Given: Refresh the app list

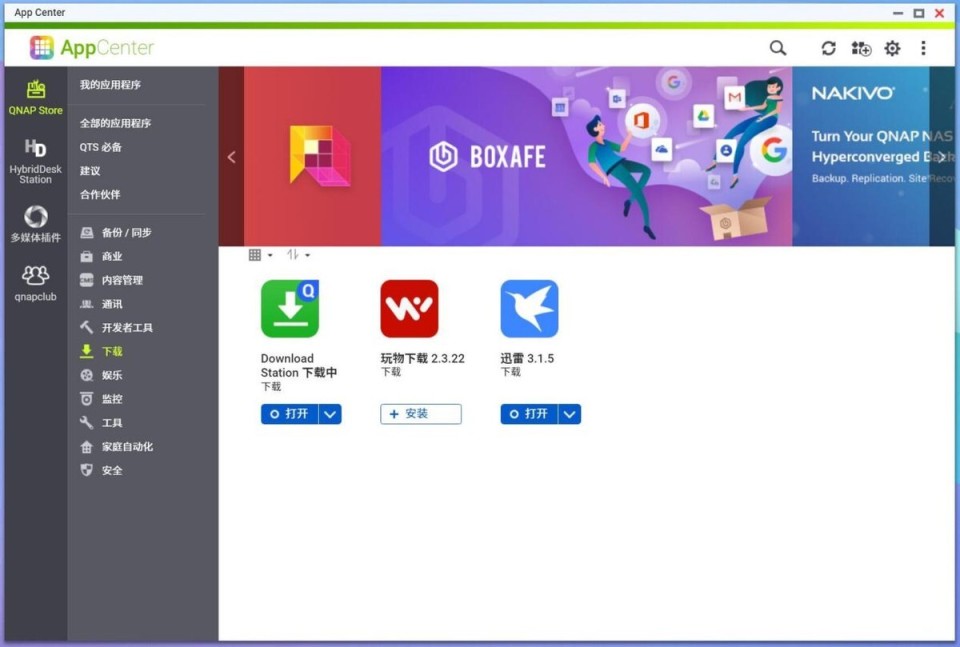Looking at the screenshot, I should coord(828,48).
